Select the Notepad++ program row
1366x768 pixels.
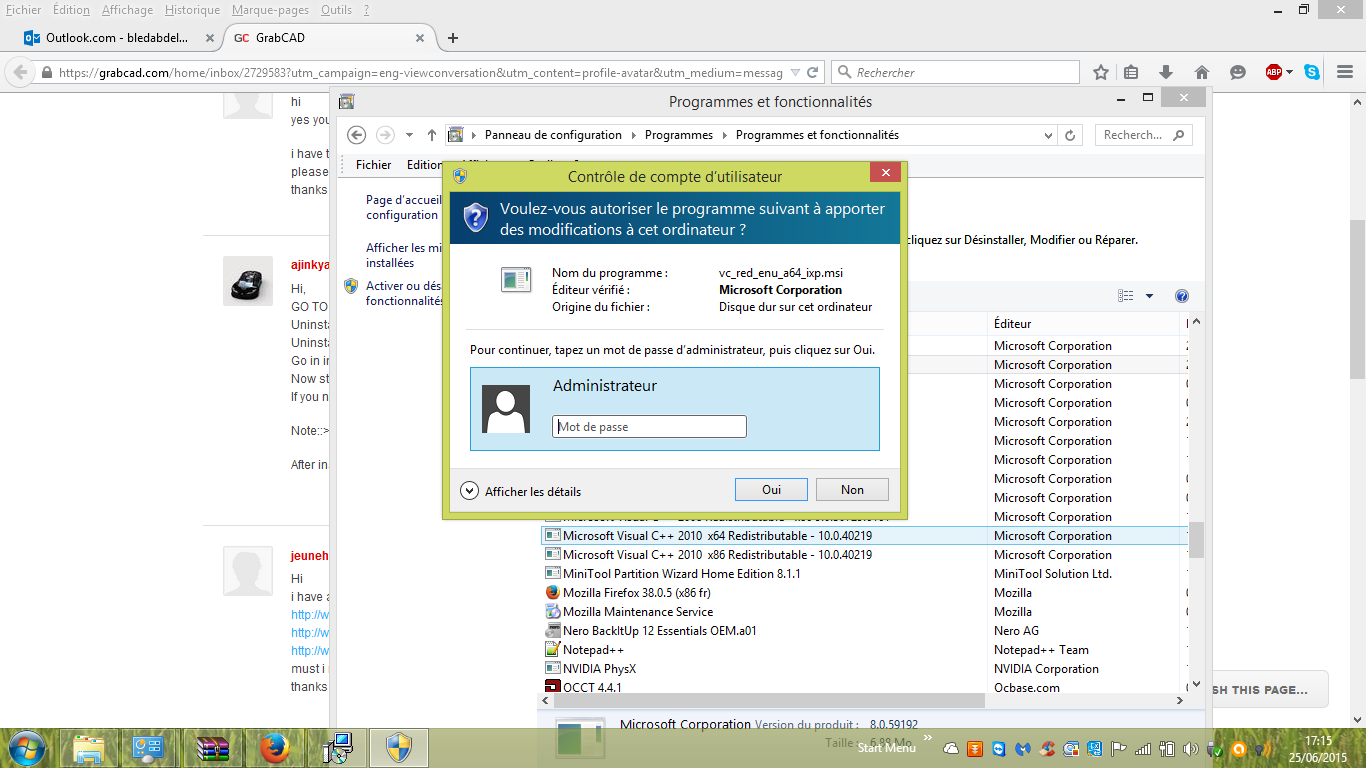tap(865, 650)
